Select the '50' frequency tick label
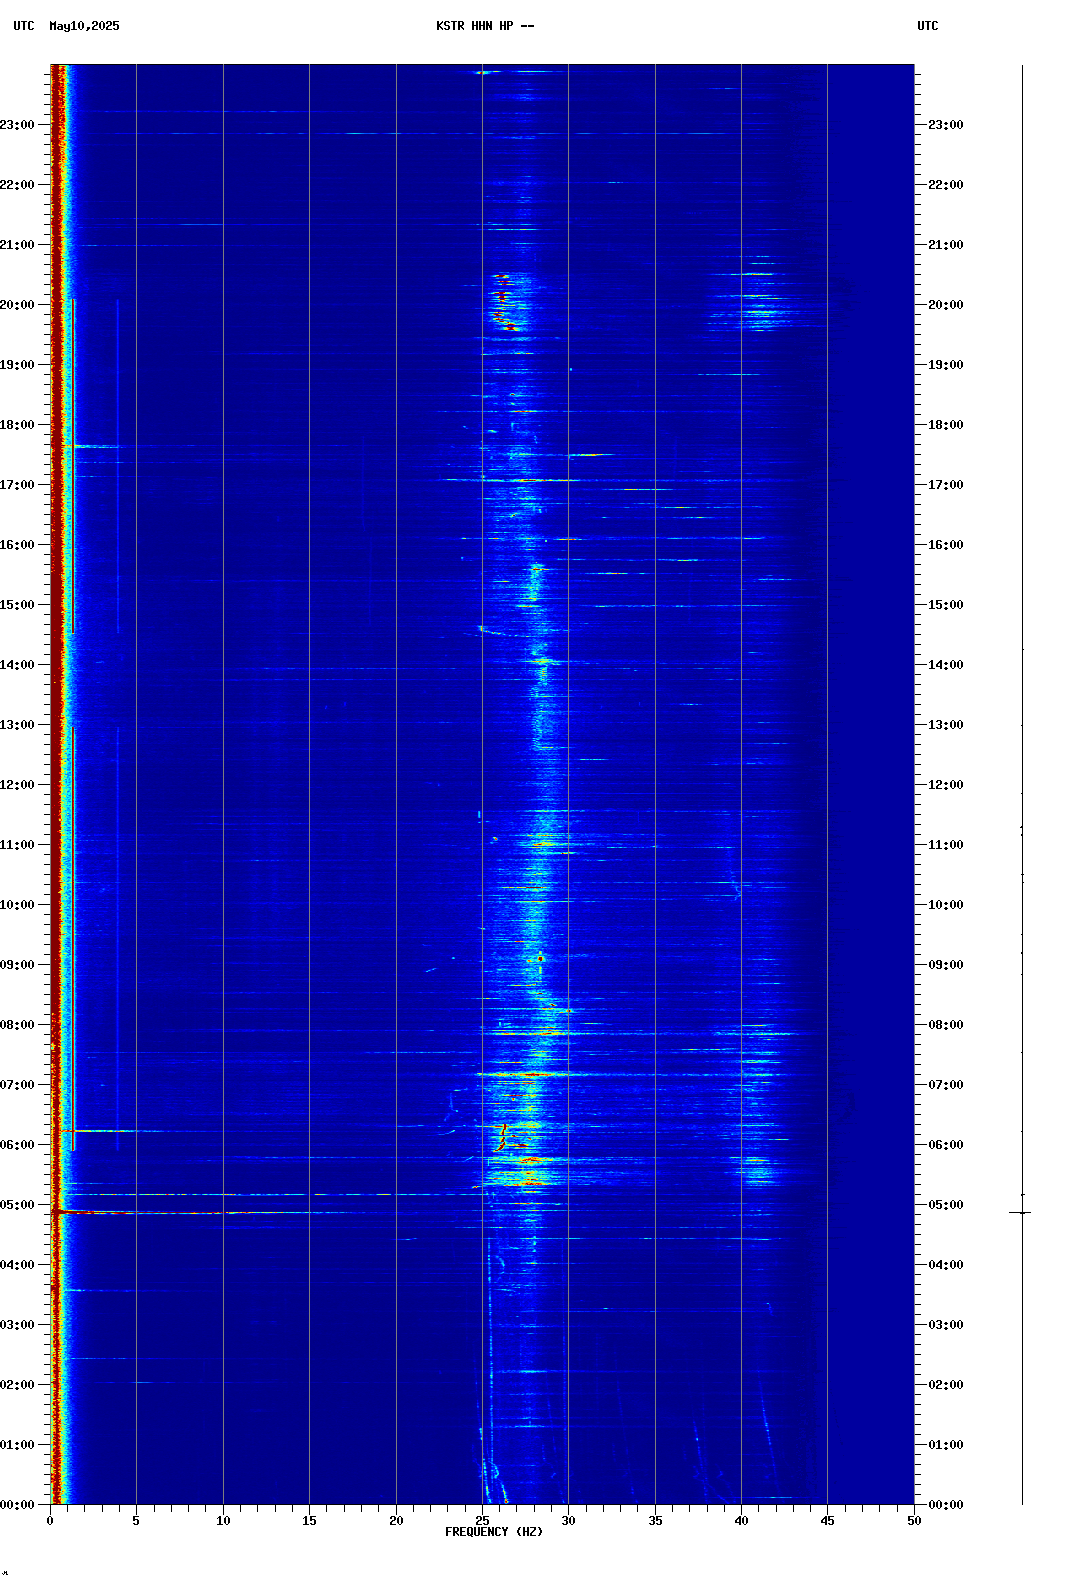This screenshot has height=1584, width=1066. coord(914,1521)
